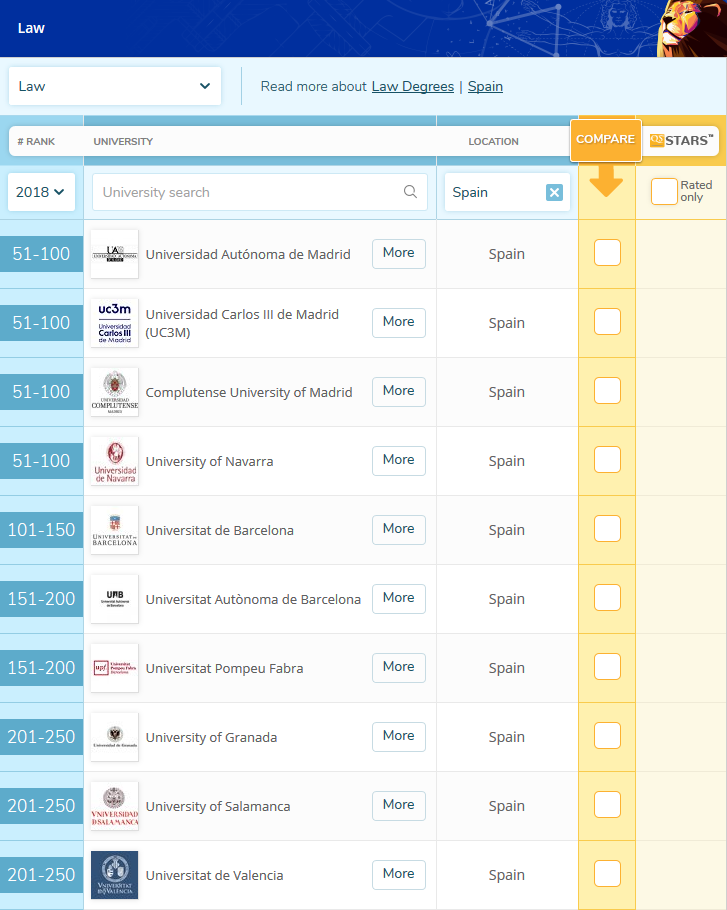Viewport: 727px width, 910px height.
Task: Open Complutense University of Madrid name link
Action: 249,392
